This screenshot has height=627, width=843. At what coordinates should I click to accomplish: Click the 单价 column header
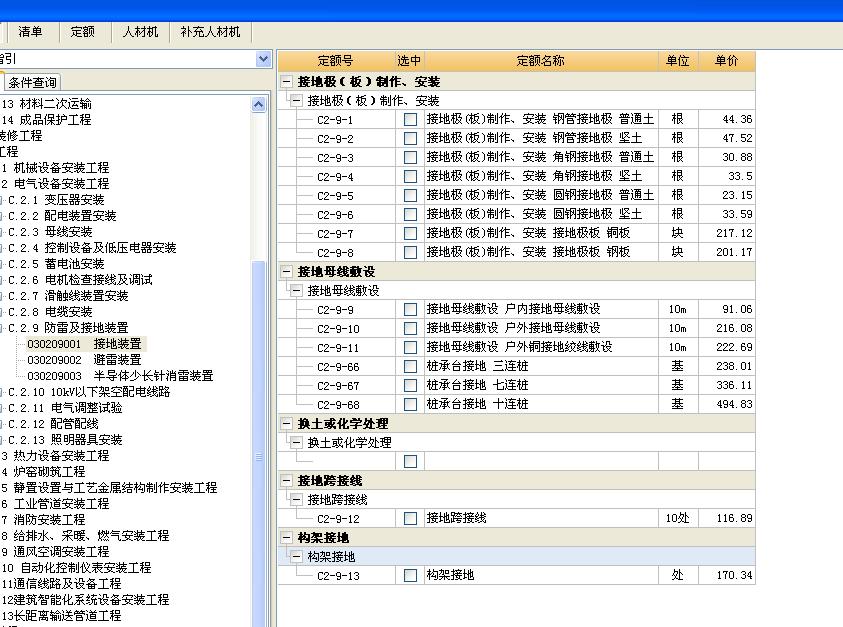click(x=727, y=61)
